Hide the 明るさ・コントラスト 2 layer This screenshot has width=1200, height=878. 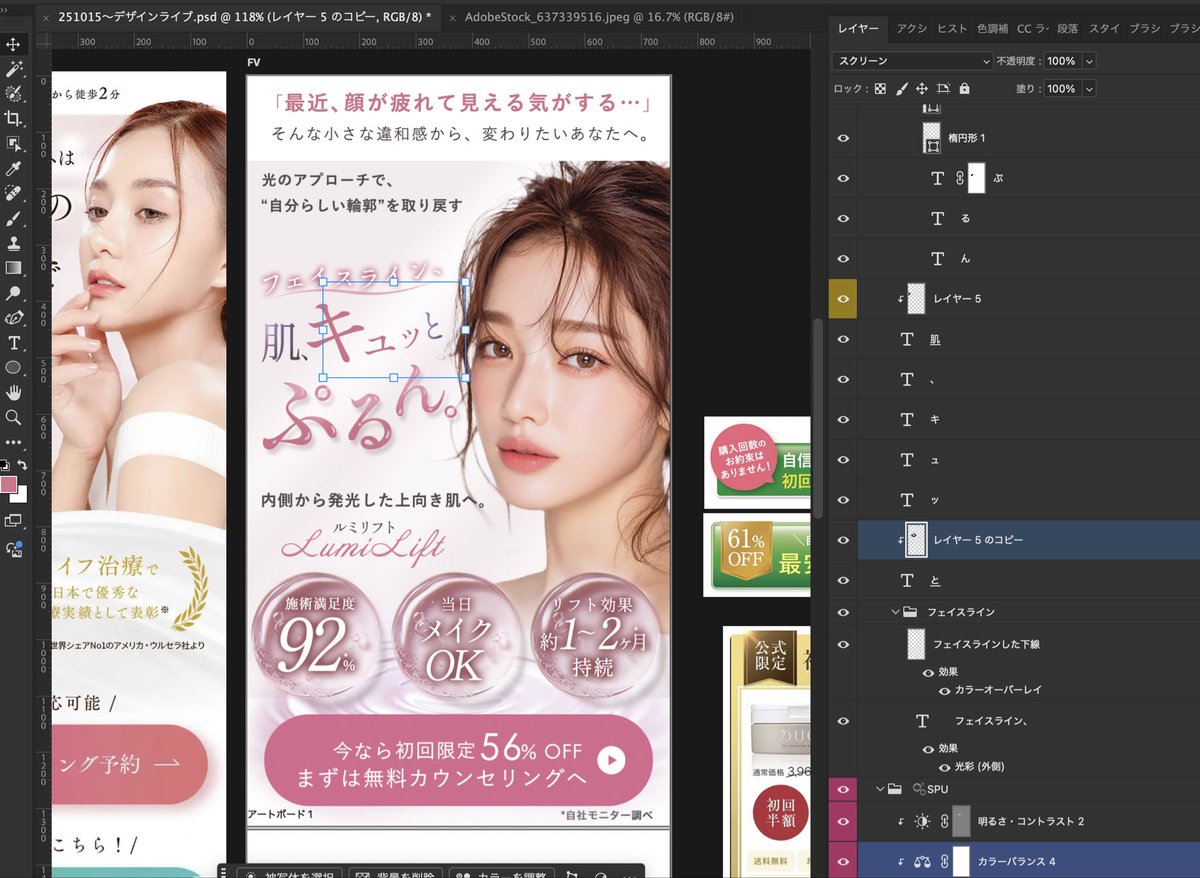point(843,821)
